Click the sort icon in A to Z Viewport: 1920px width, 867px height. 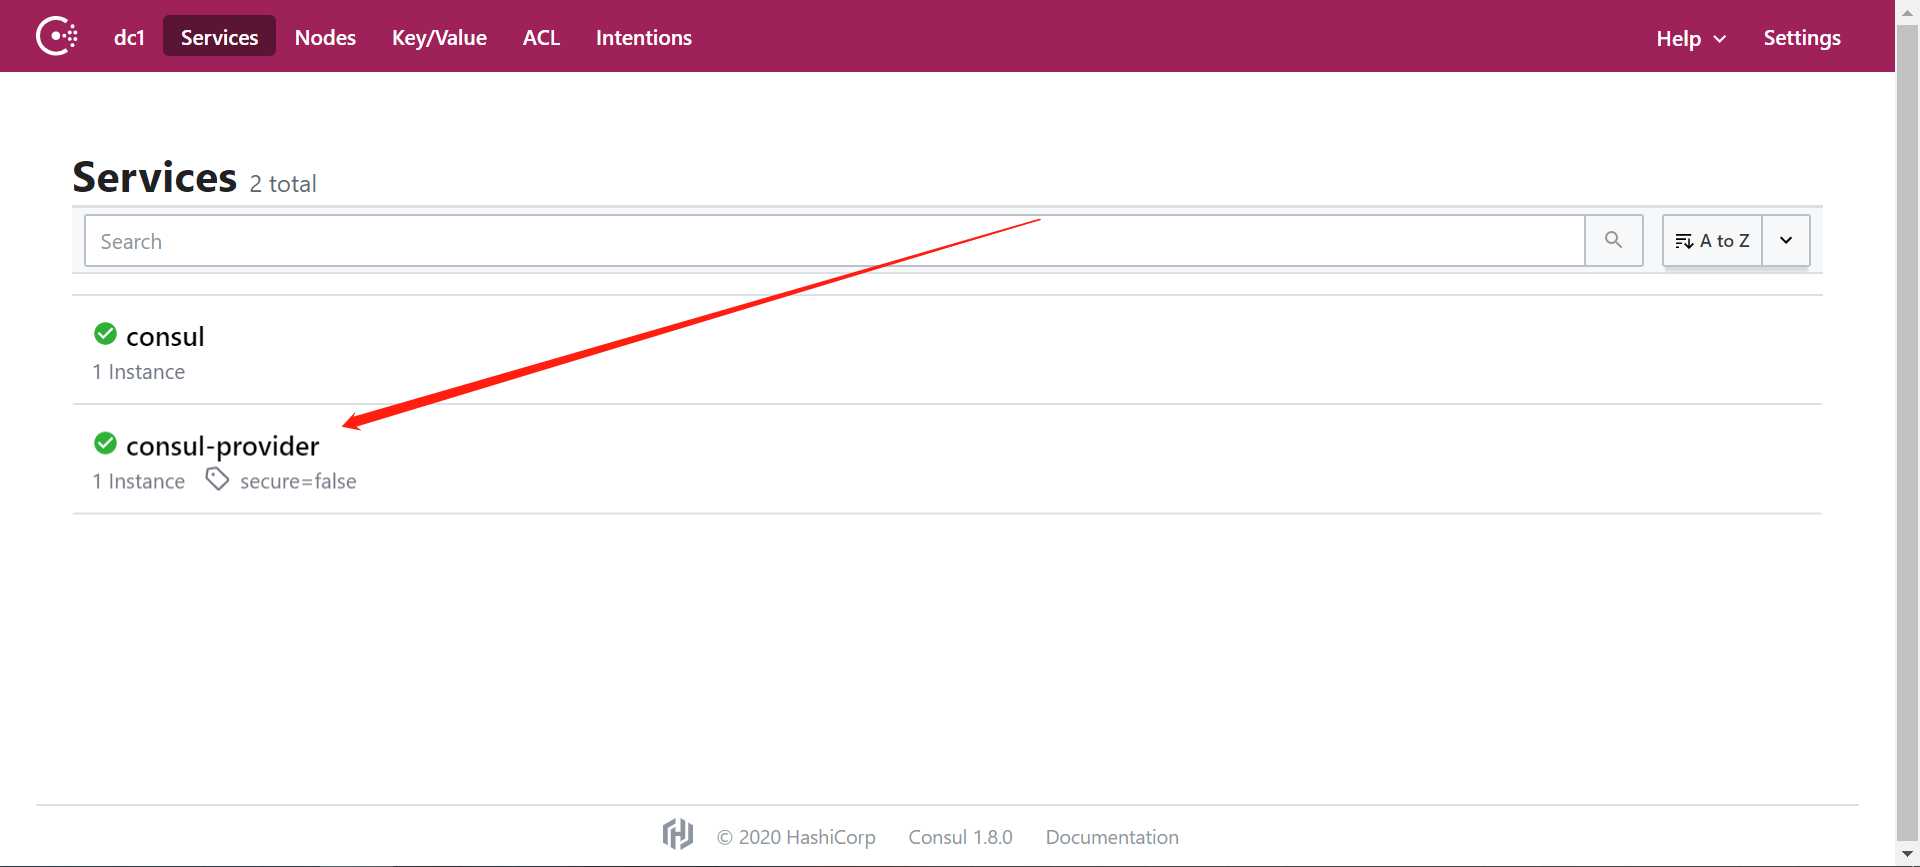tap(1684, 241)
